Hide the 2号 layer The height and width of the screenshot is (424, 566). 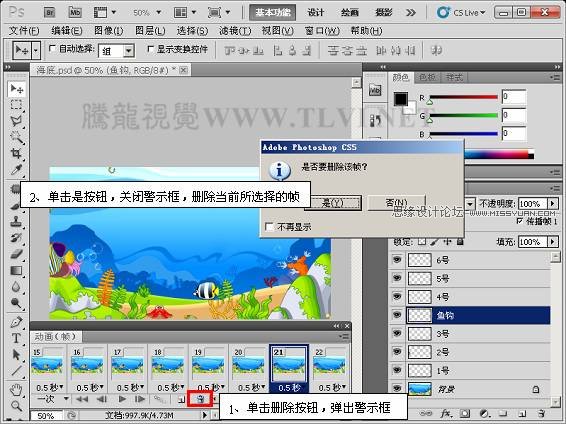397,352
